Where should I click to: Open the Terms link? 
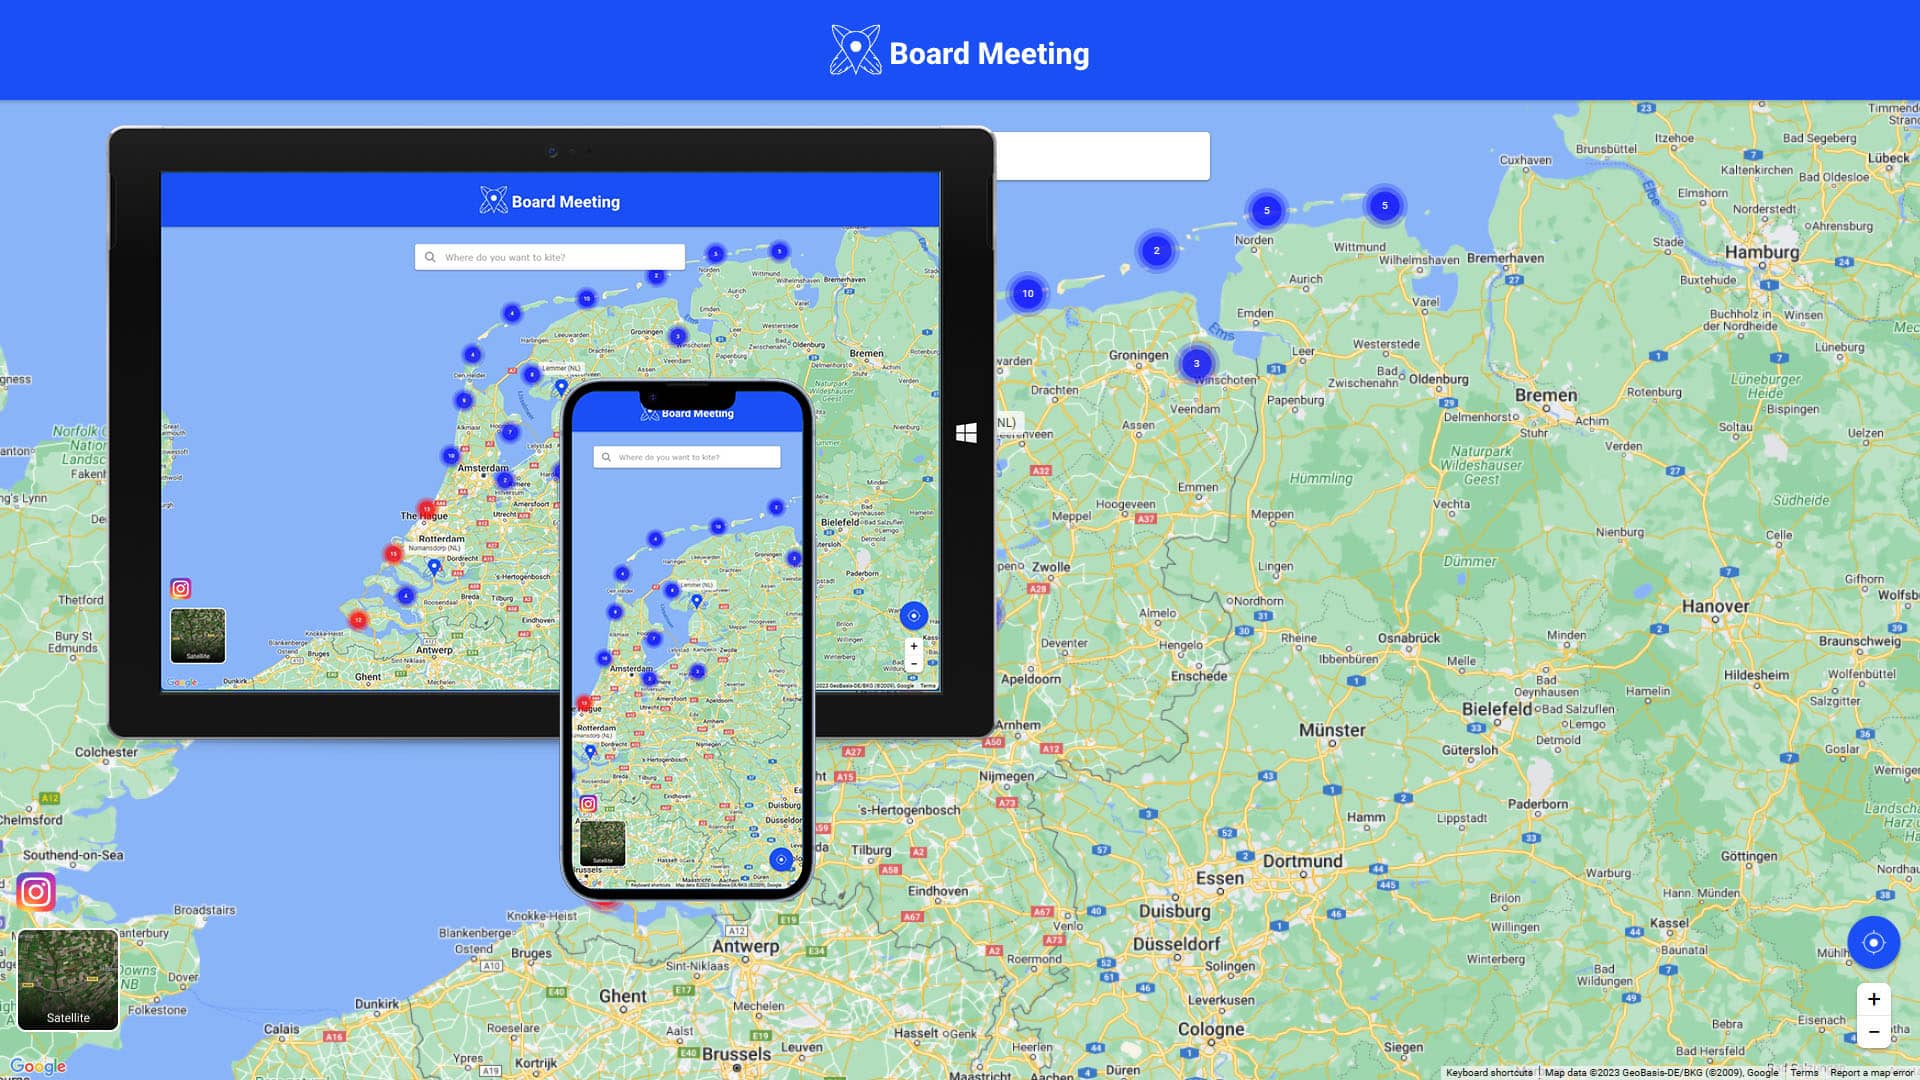(1804, 1073)
